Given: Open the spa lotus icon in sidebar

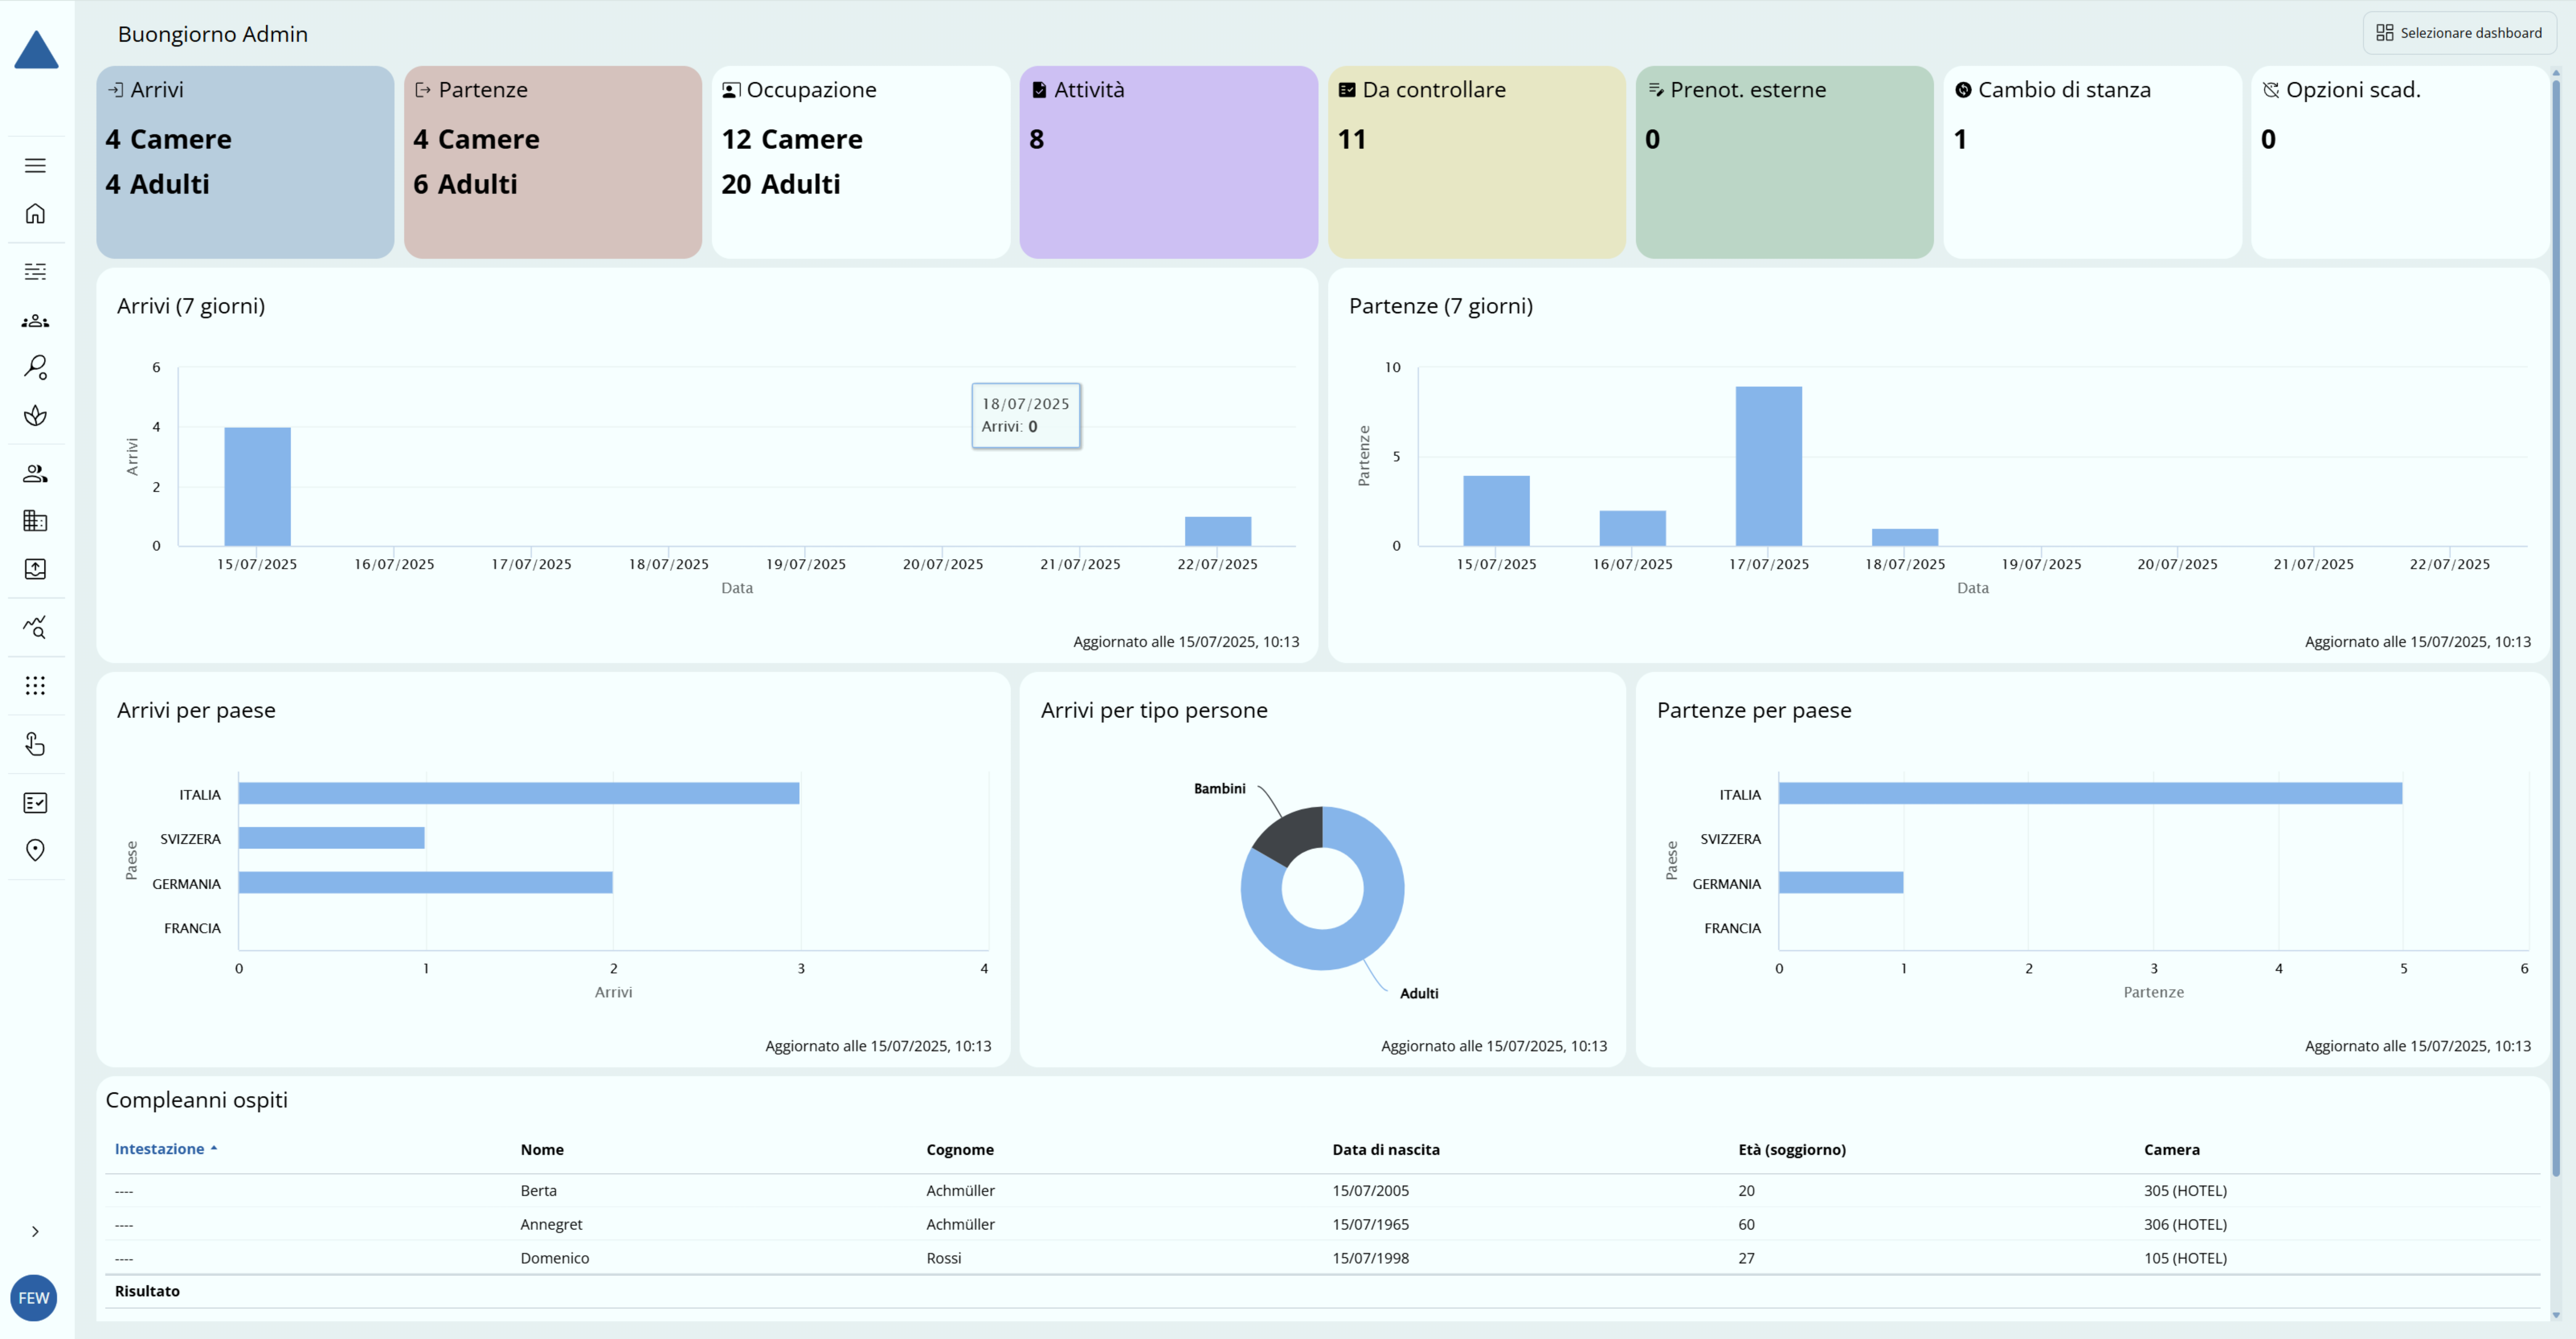Looking at the screenshot, I should [35, 415].
